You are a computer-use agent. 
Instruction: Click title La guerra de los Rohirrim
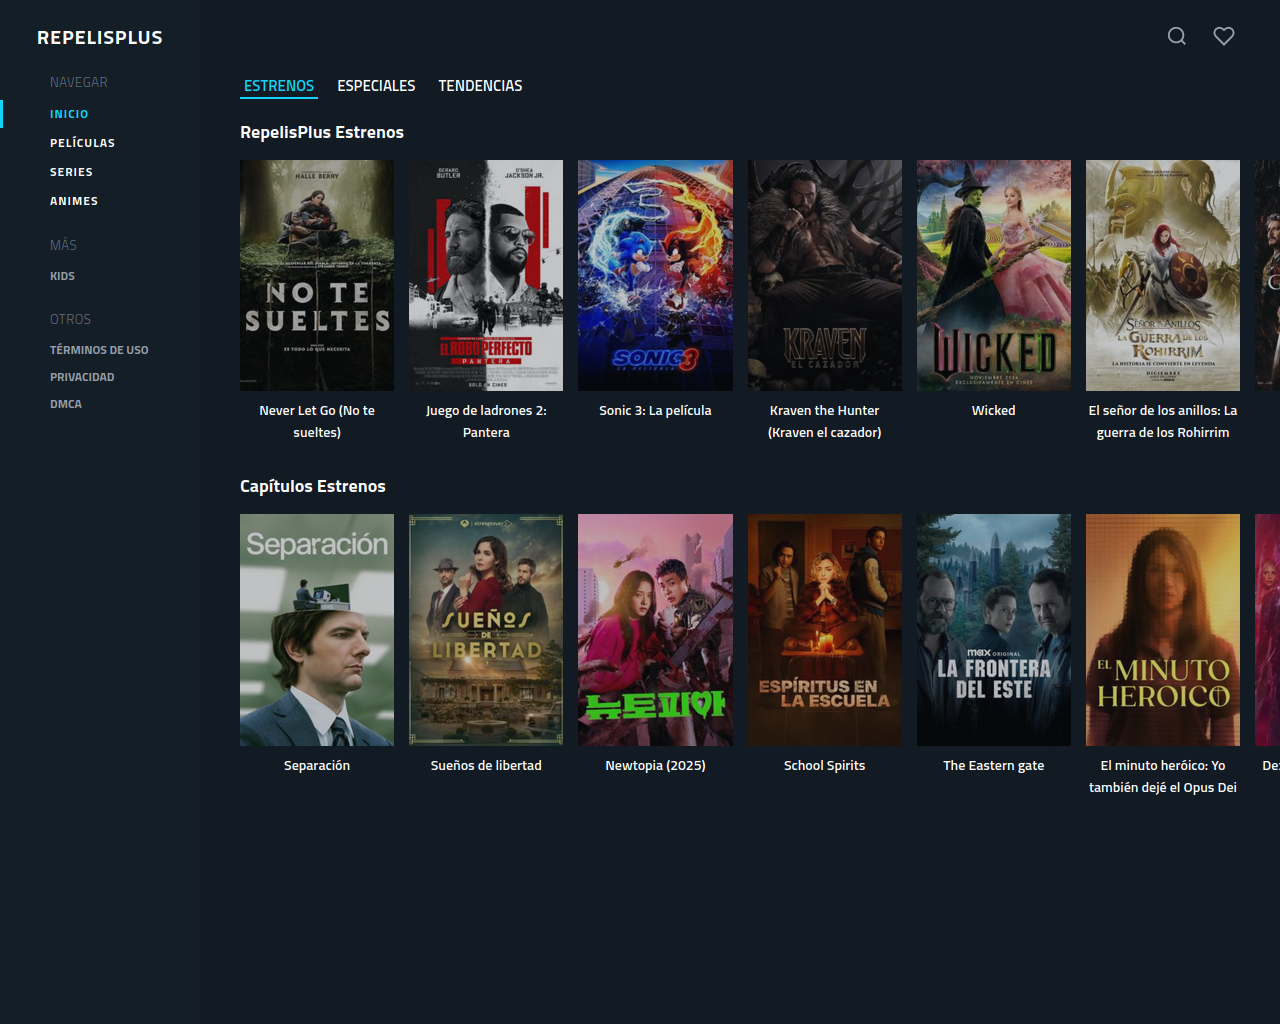coord(1163,421)
